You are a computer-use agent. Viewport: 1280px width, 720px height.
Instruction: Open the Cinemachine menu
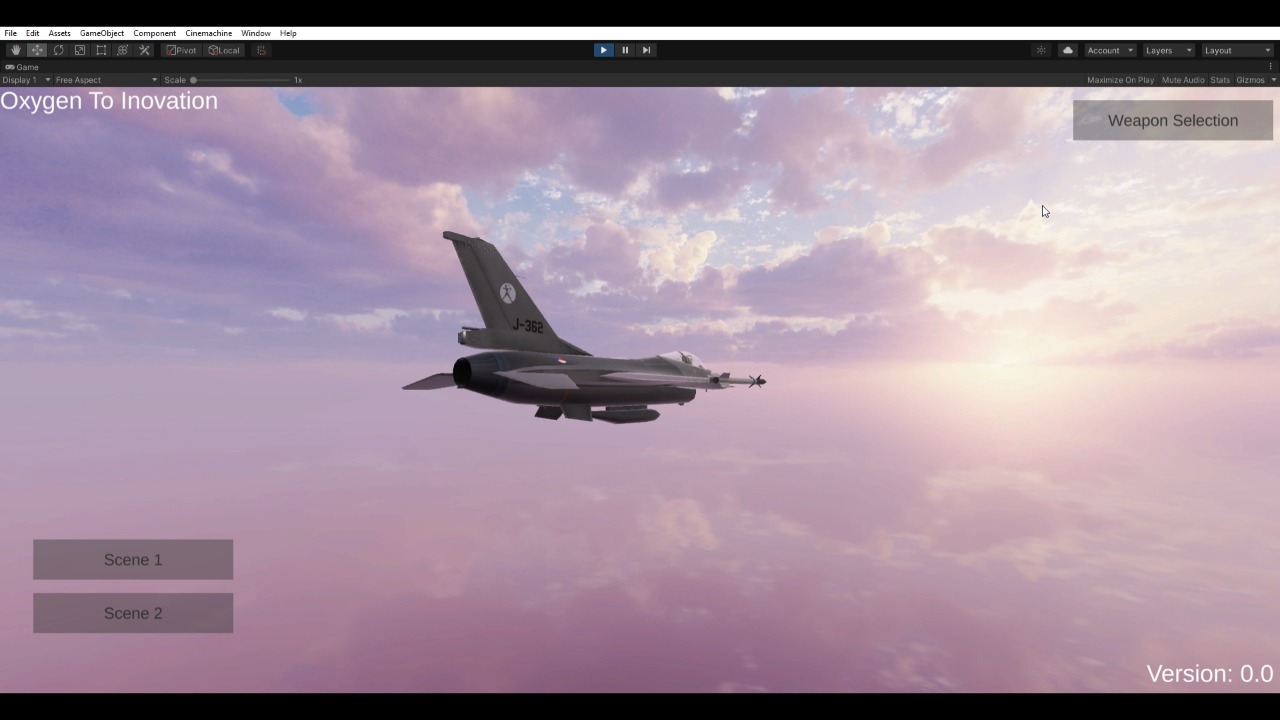(208, 33)
